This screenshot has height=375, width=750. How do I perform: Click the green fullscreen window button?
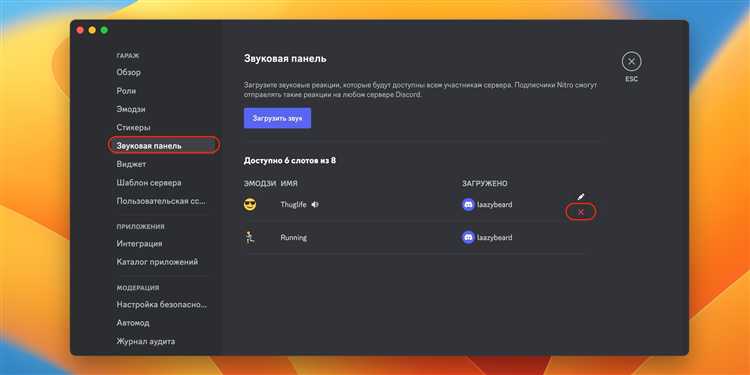[104, 30]
